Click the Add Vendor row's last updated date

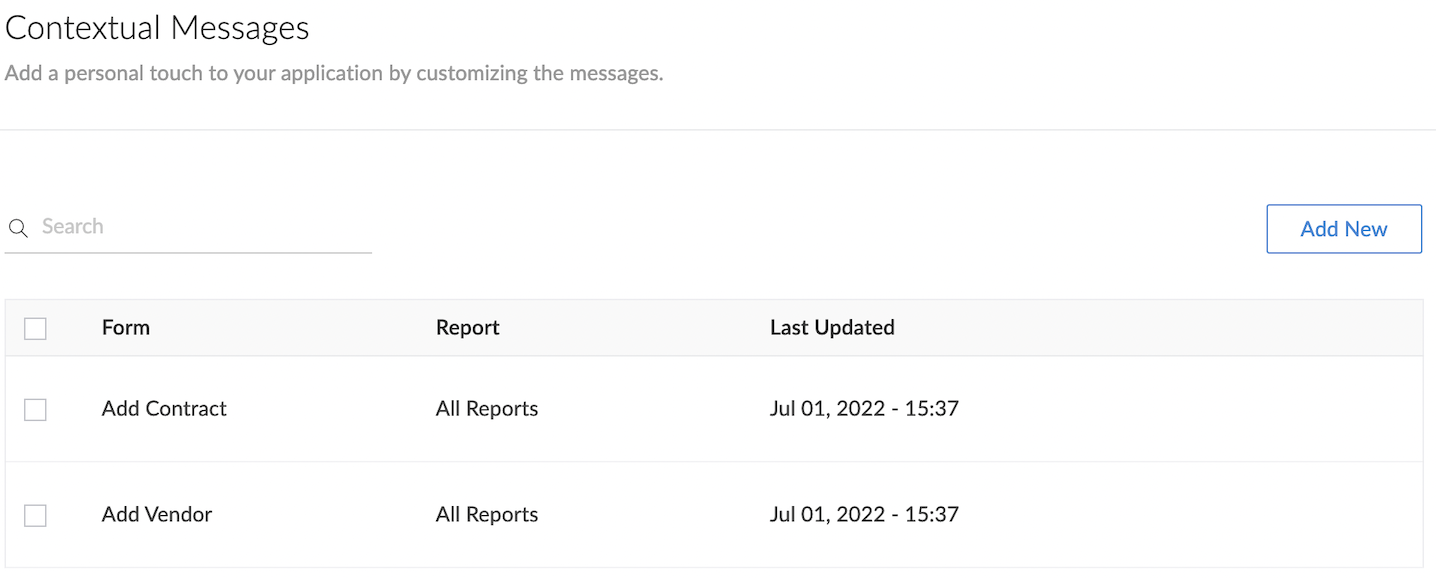click(864, 514)
